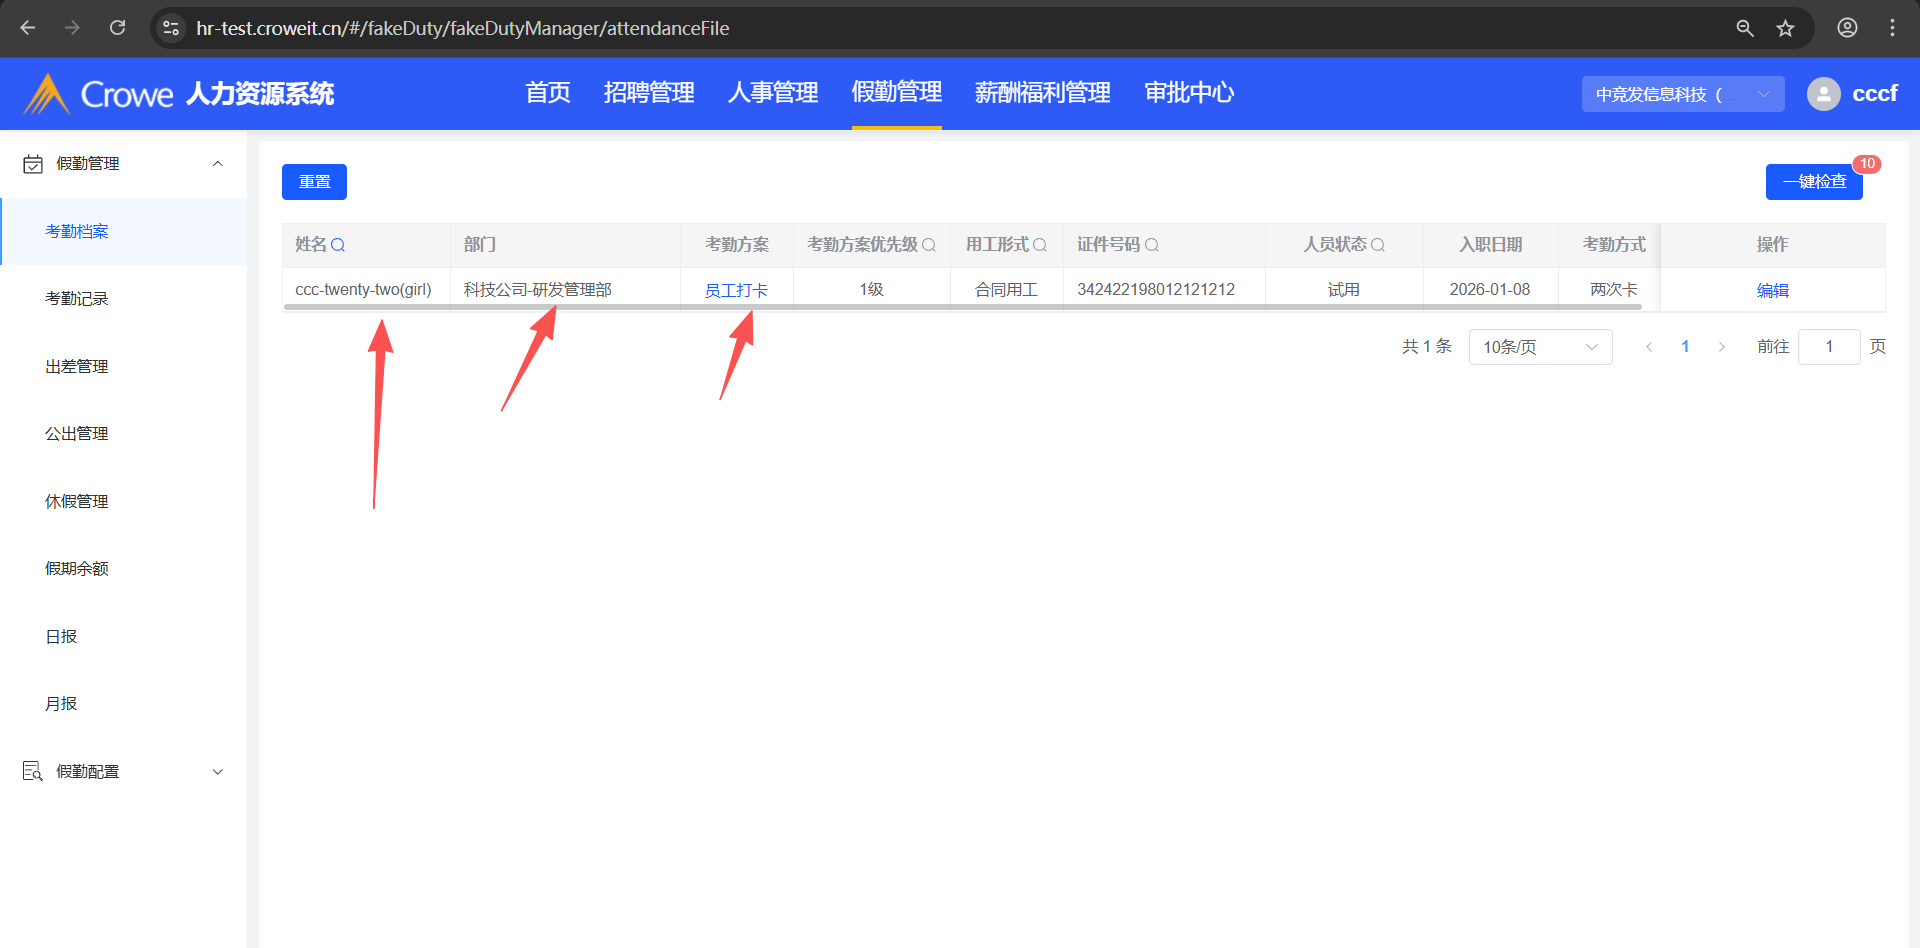This screenshot has width=1920, height=948.
Task: Click the search icon beside 证件号码
Action: pos(1152,245)
